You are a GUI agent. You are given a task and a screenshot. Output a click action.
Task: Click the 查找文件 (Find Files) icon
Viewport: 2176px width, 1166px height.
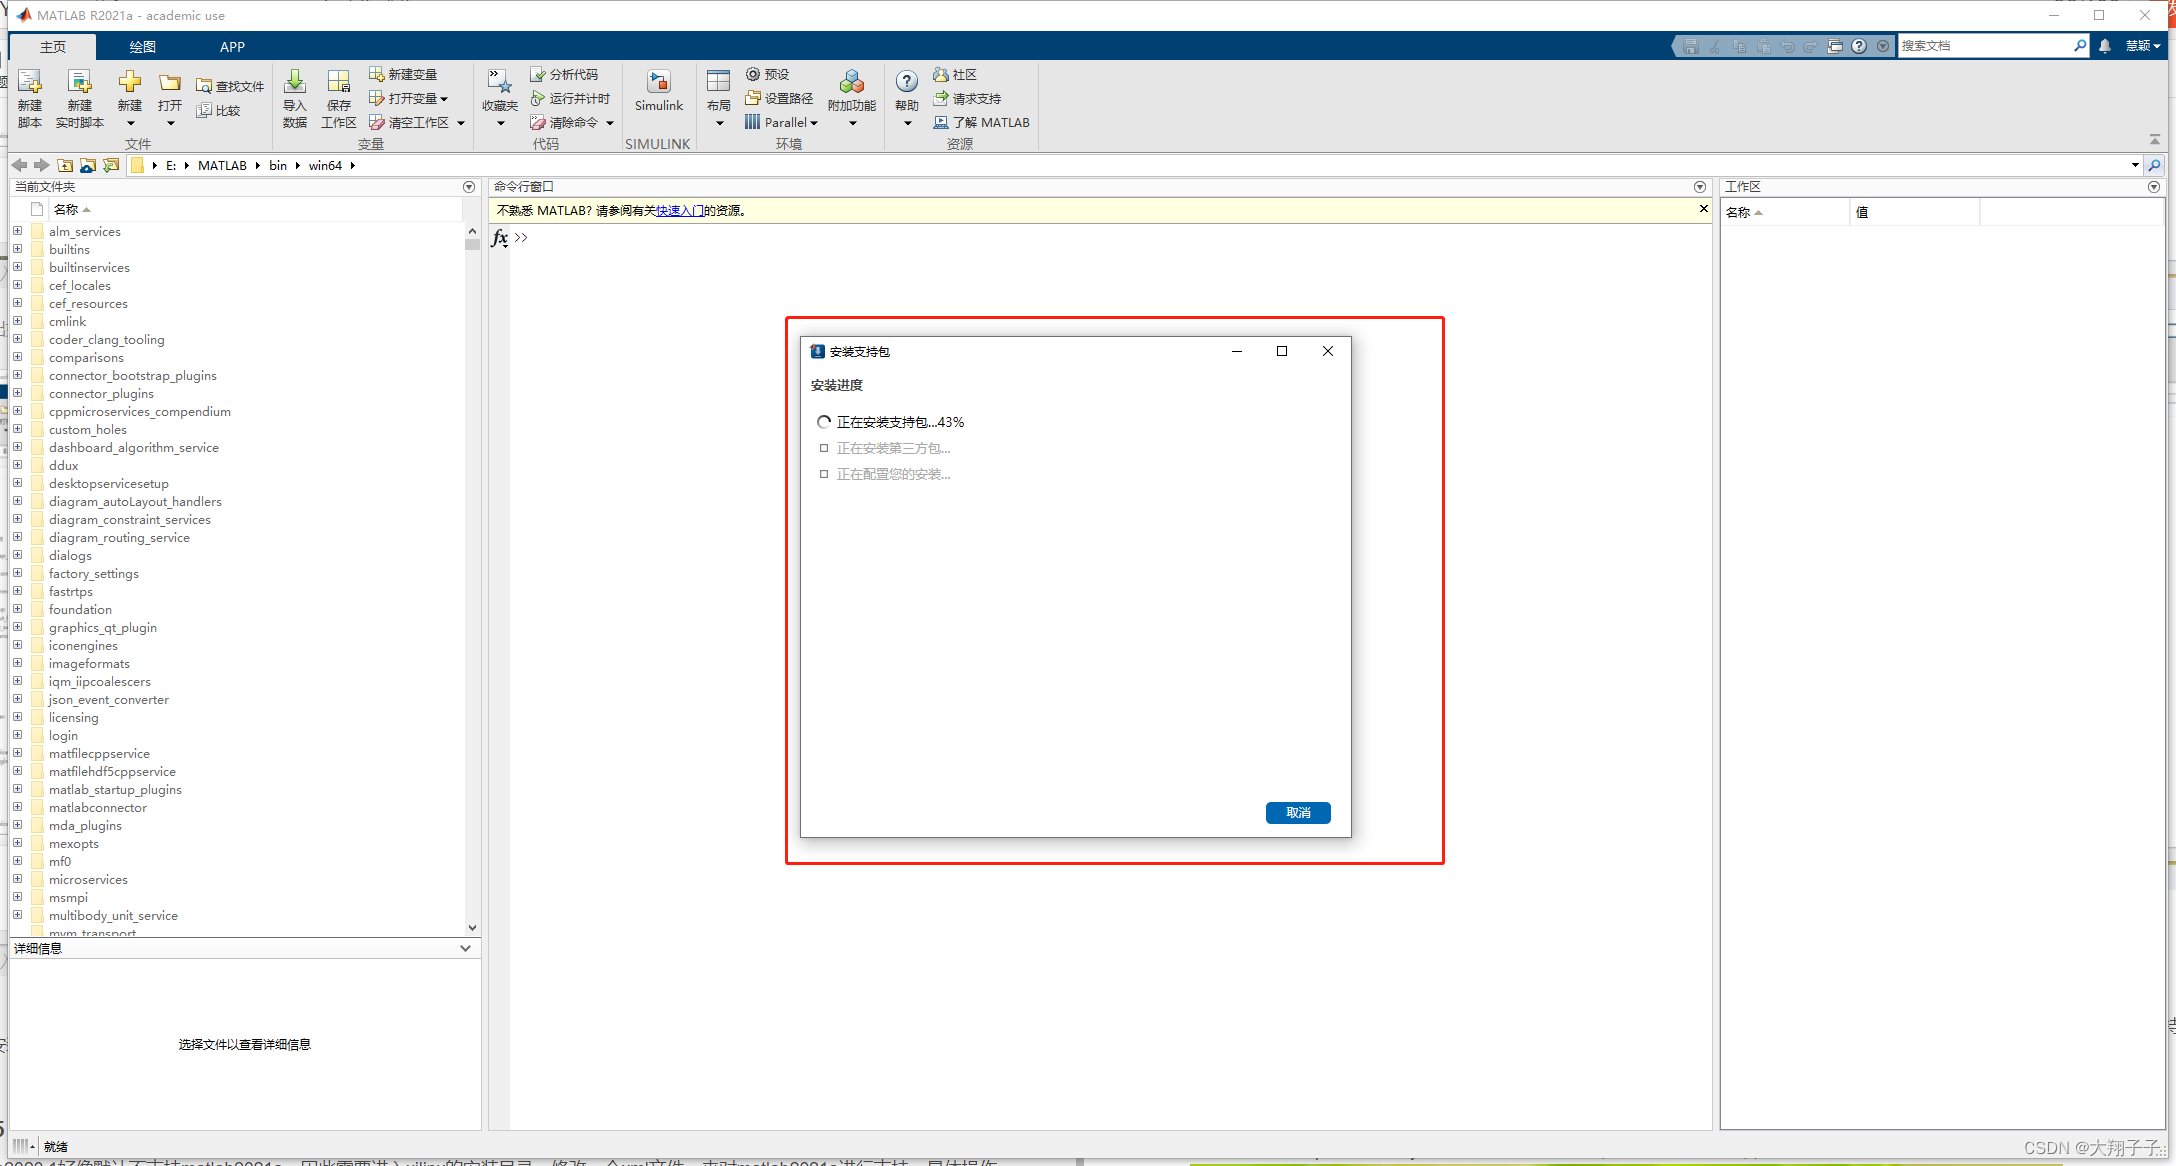[x=229, y=85]
